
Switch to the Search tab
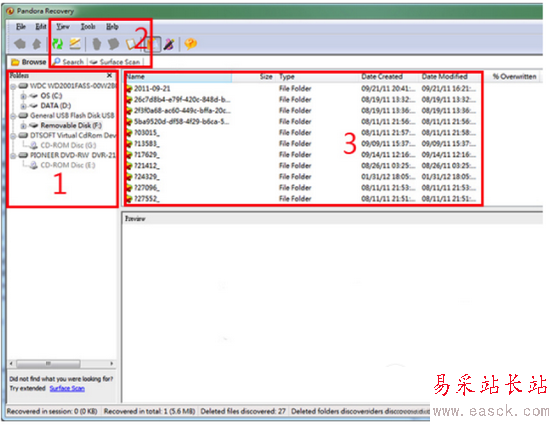point(69,62)
